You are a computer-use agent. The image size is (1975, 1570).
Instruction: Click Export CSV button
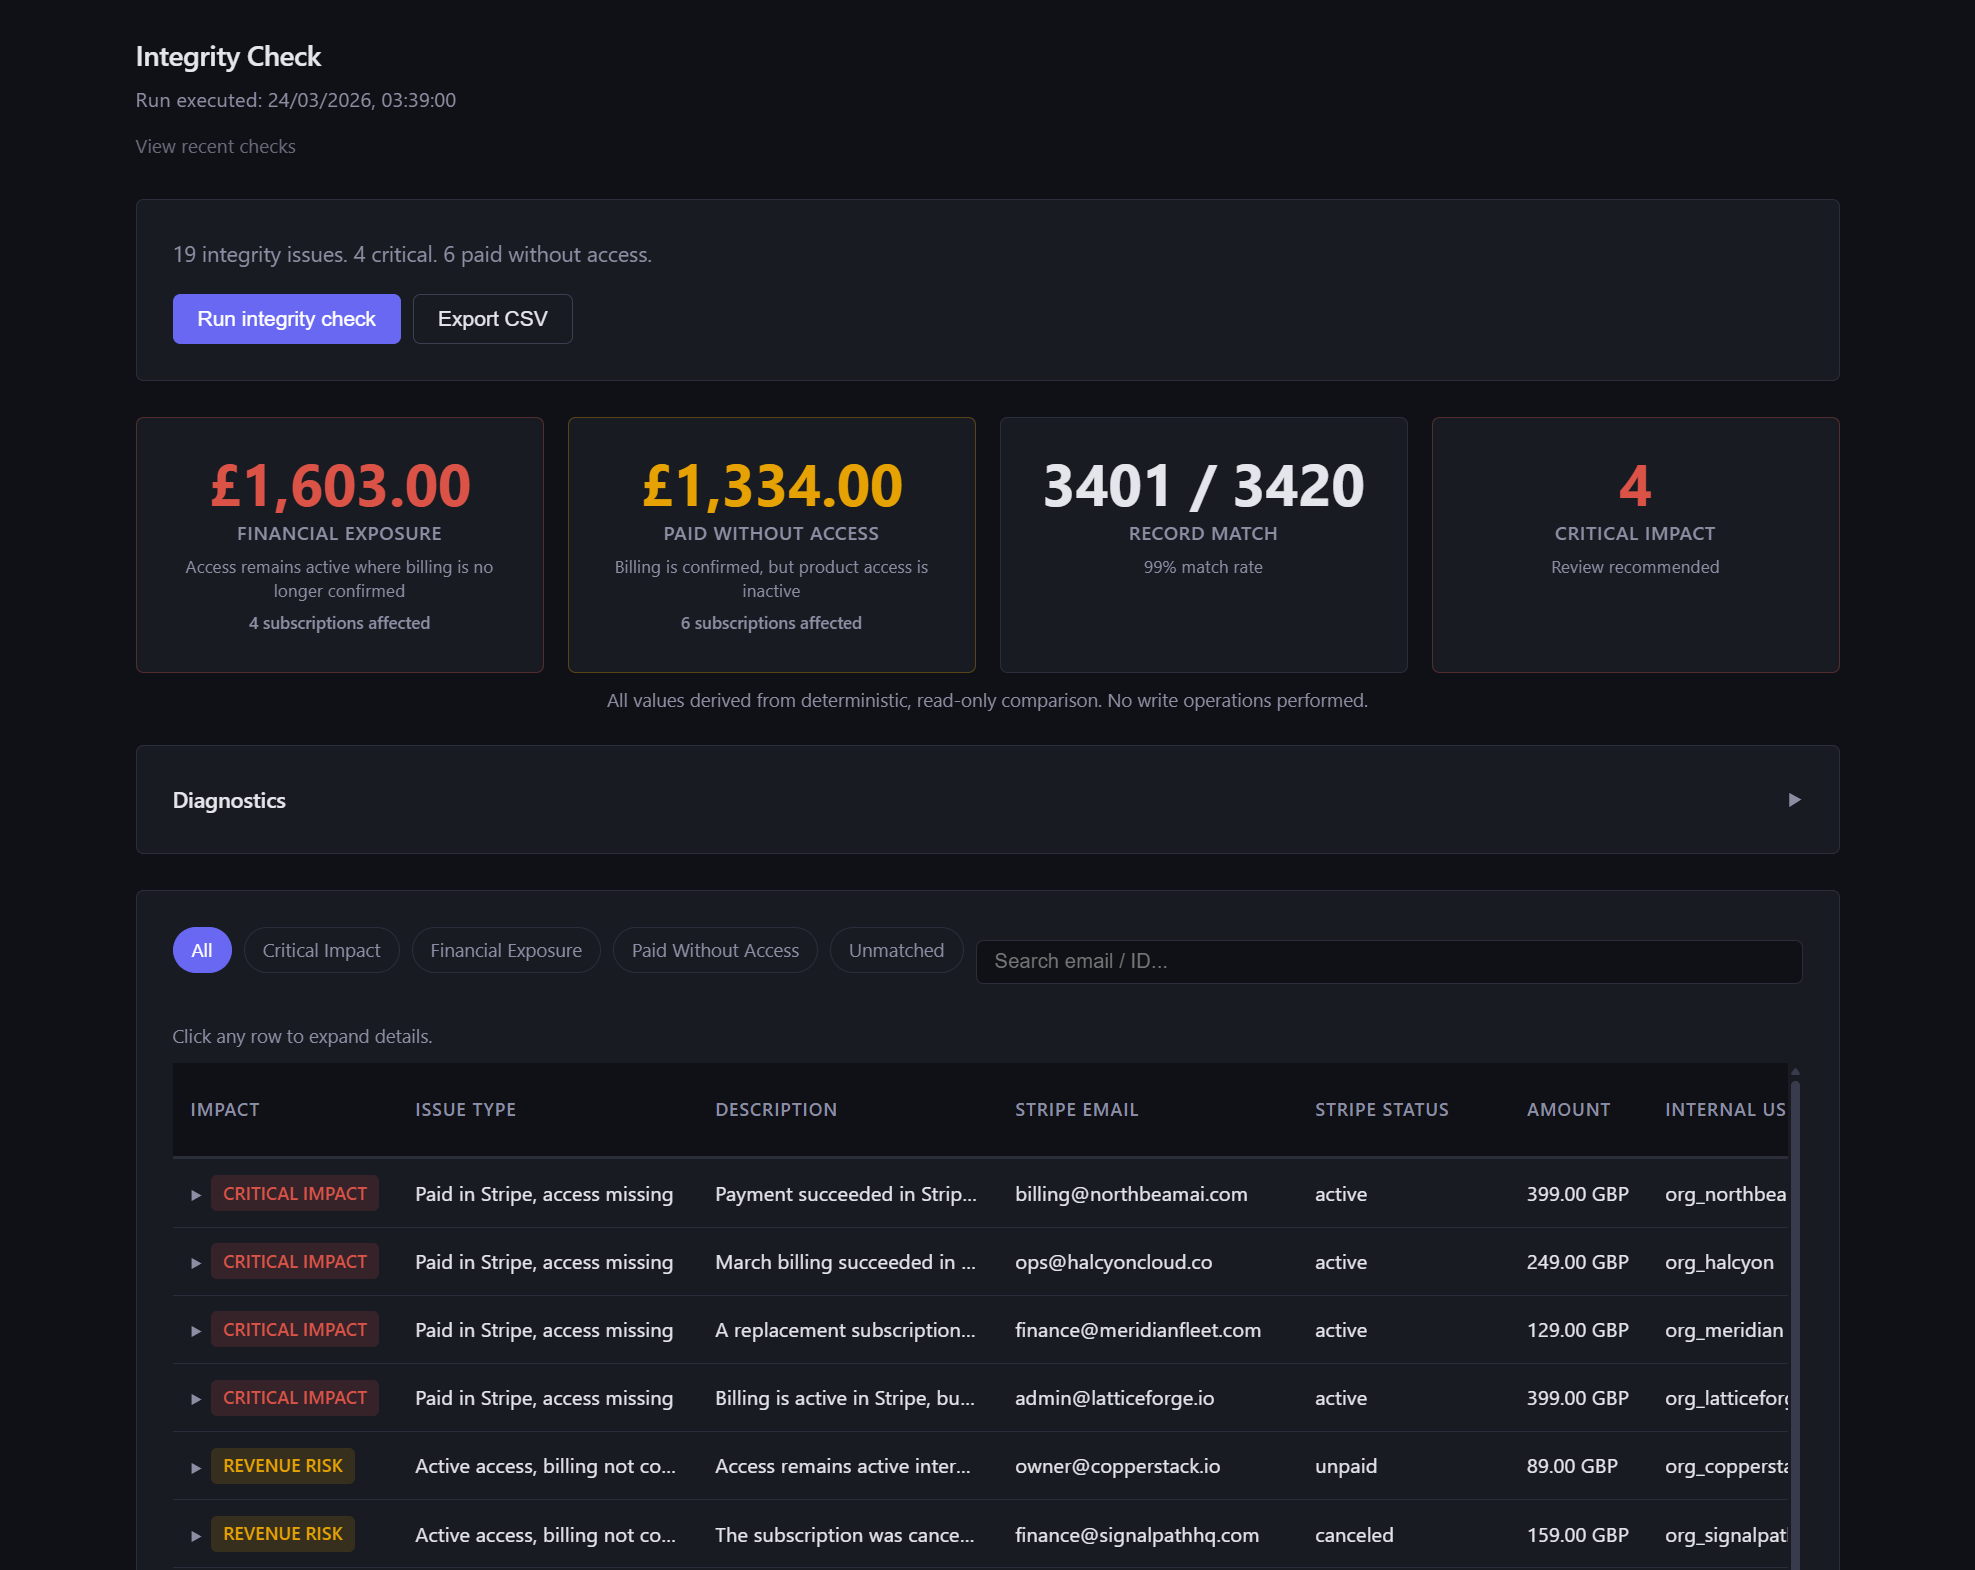coord(492,319)
